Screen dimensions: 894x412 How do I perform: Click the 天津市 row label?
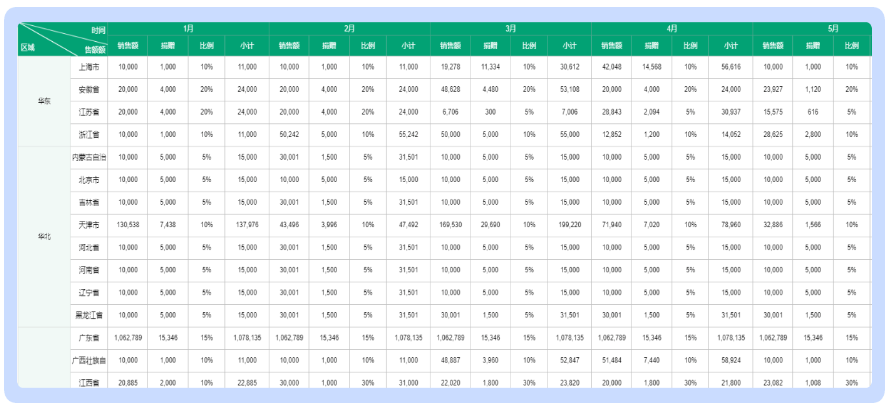pyautogui.click(x=88, y=224)
